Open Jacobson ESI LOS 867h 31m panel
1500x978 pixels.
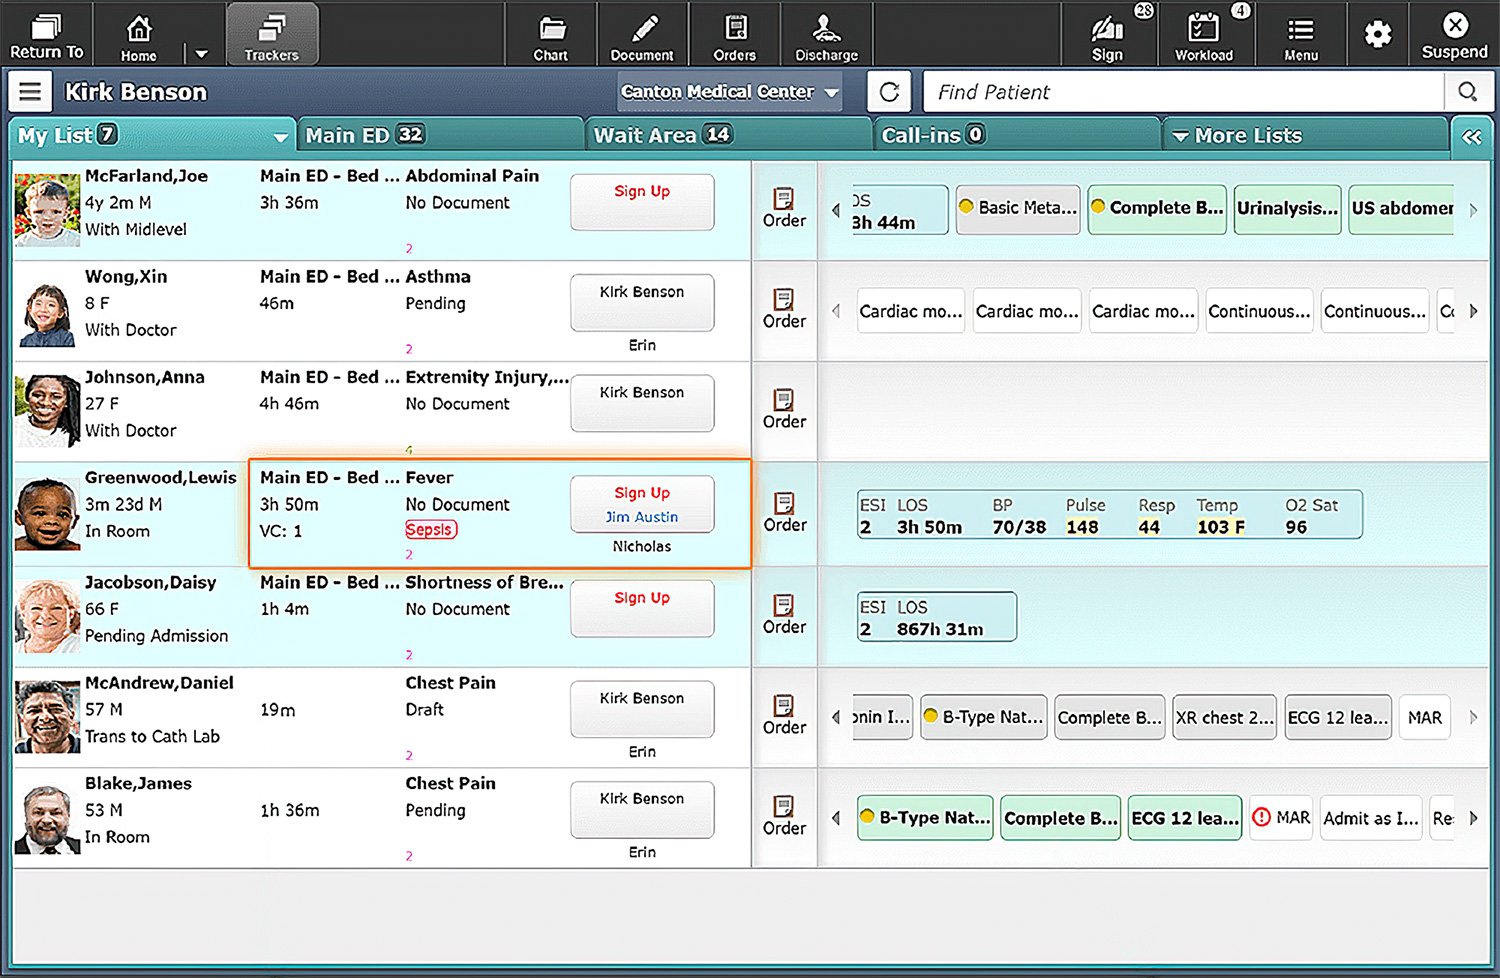[x=937, y=616]
